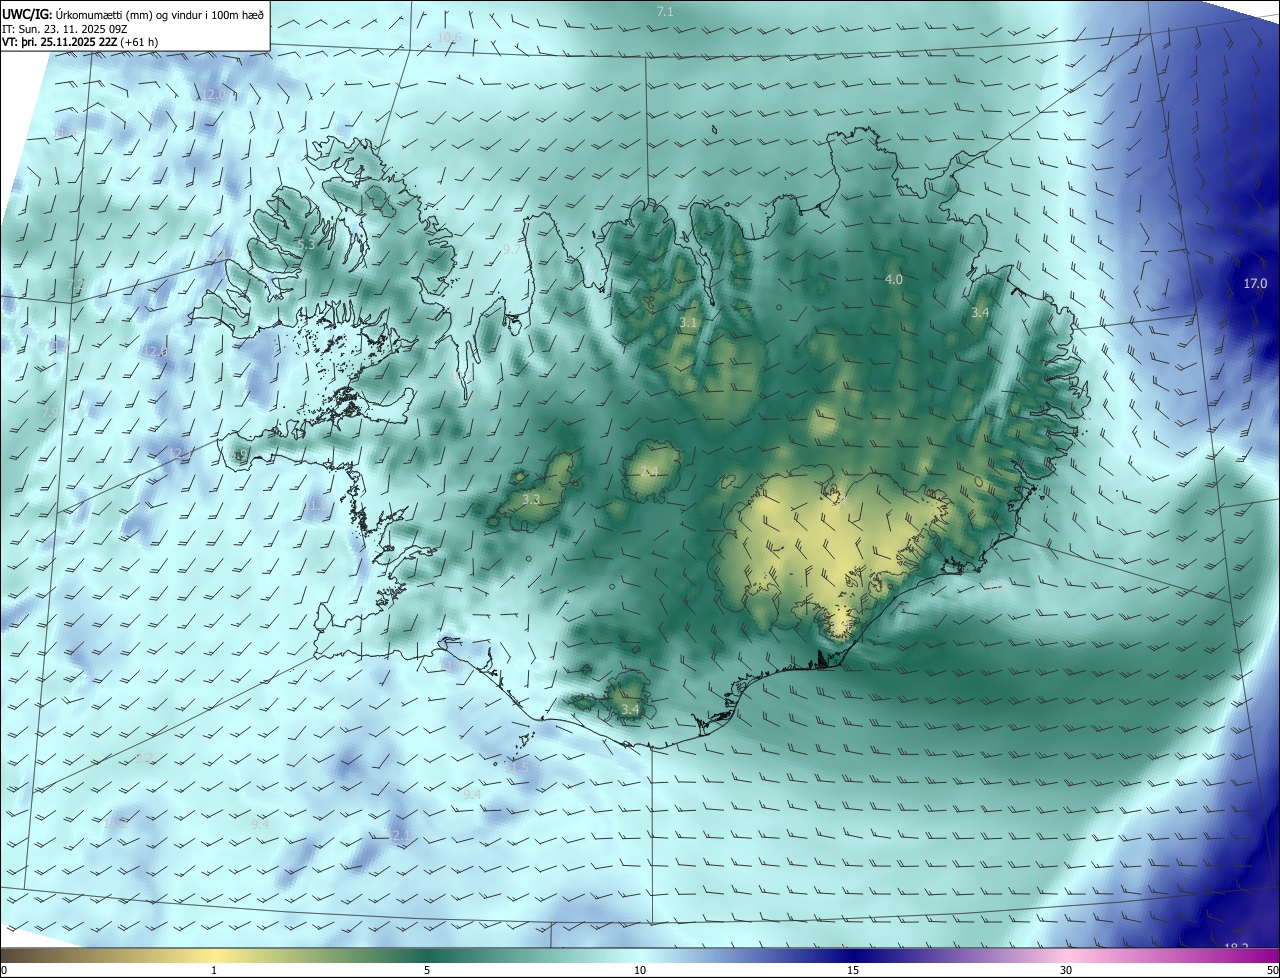This screenshot has height=978, width=1280.
Task: Click the 10.6 value on the map
Action: [x=450, y=37]
